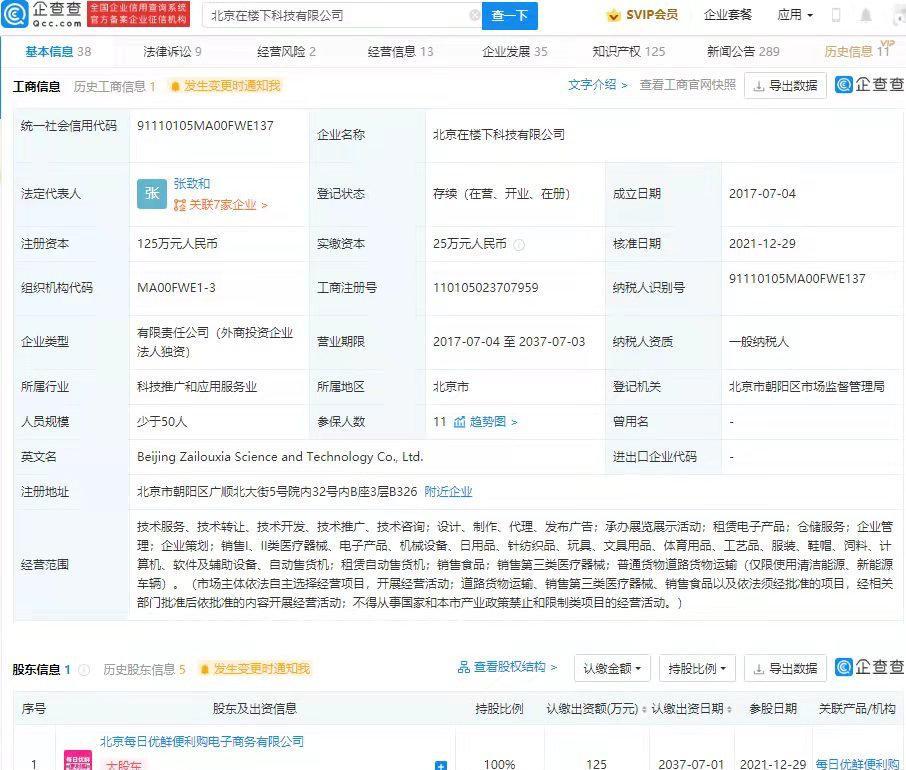Switch to 经营信息 tab
The width and height of the screenshot is (906, 770).
400,51
